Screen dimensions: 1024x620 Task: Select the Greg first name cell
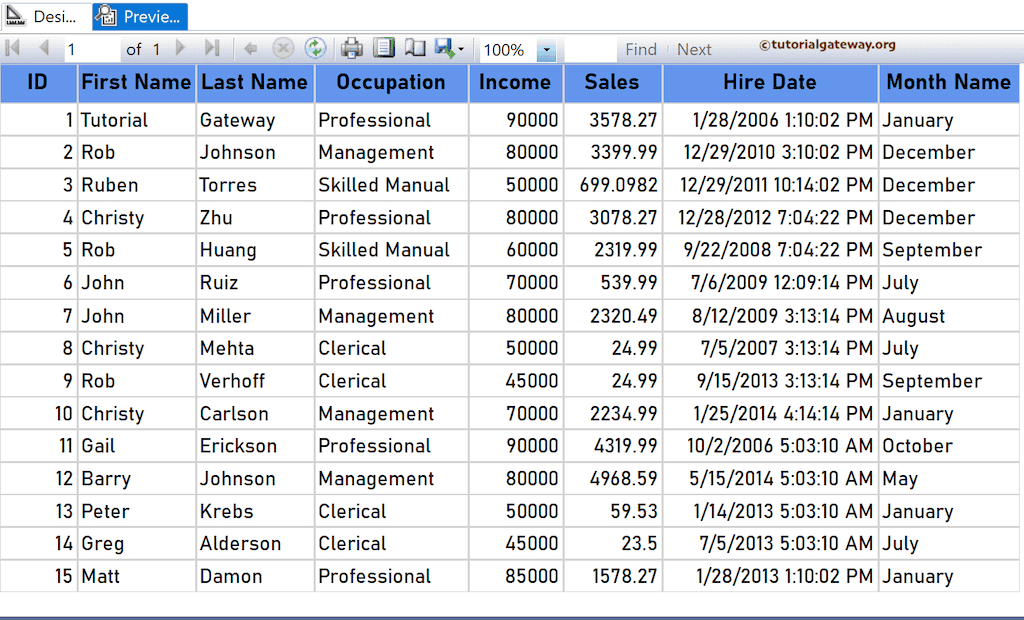point(136,544)
